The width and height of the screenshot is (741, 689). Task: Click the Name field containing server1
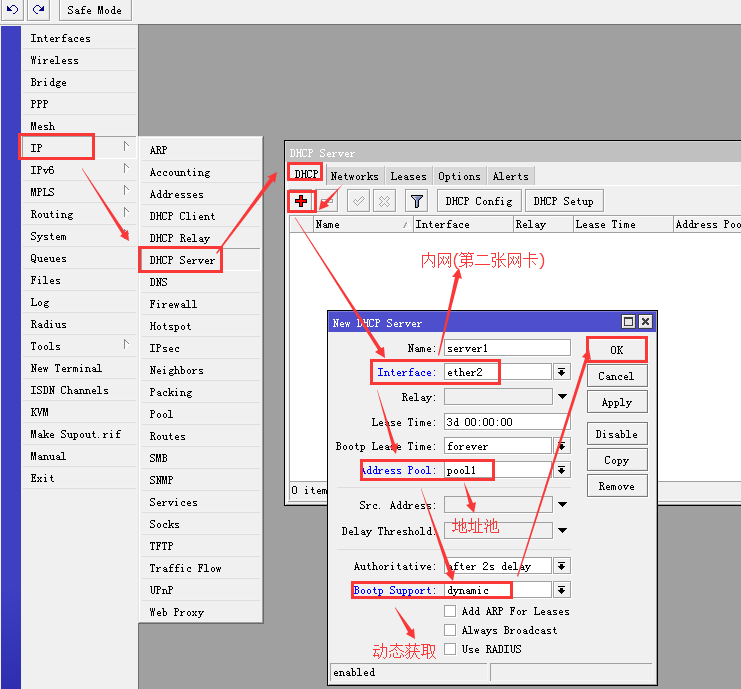pyautogui.click(x=507, y=348)
